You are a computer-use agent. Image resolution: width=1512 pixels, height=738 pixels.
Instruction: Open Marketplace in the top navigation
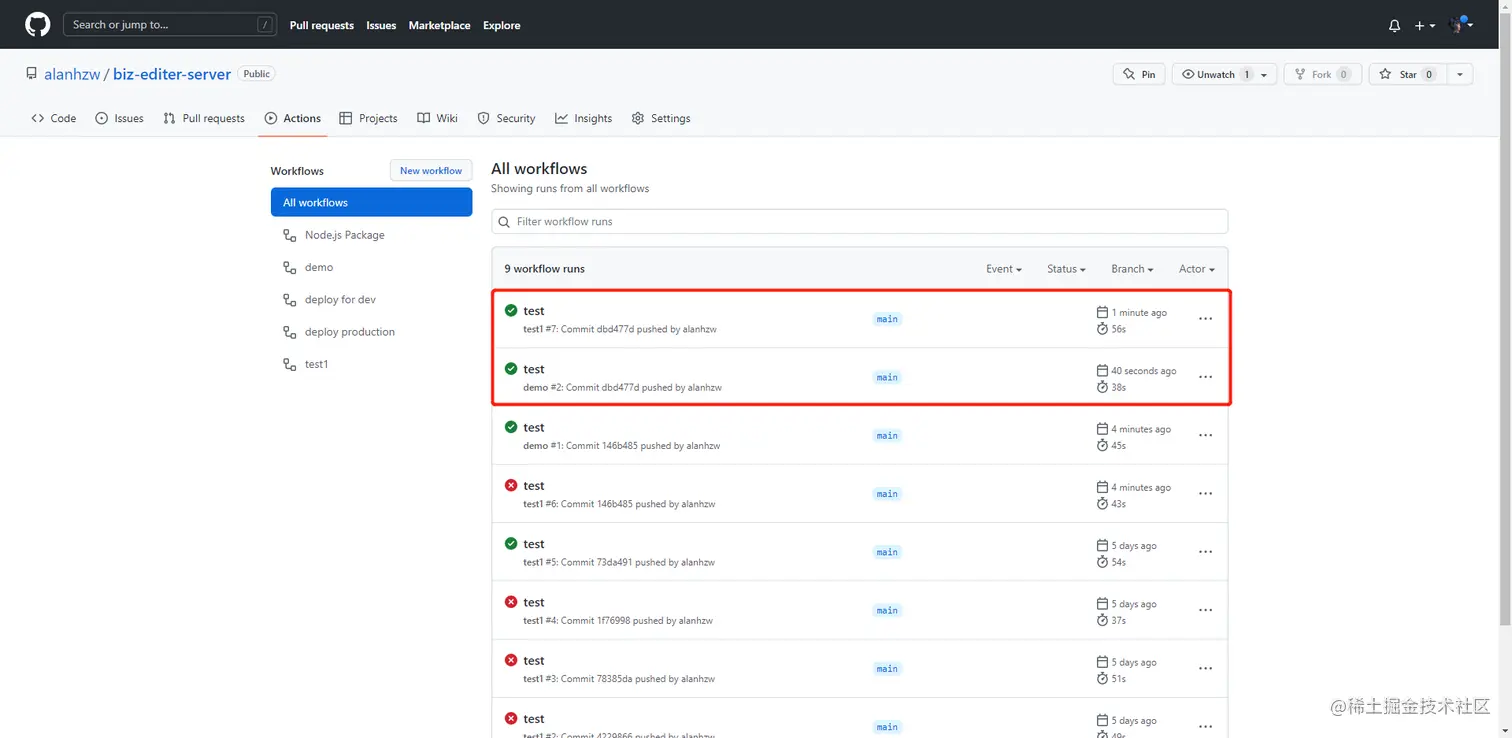click(439, 26)
